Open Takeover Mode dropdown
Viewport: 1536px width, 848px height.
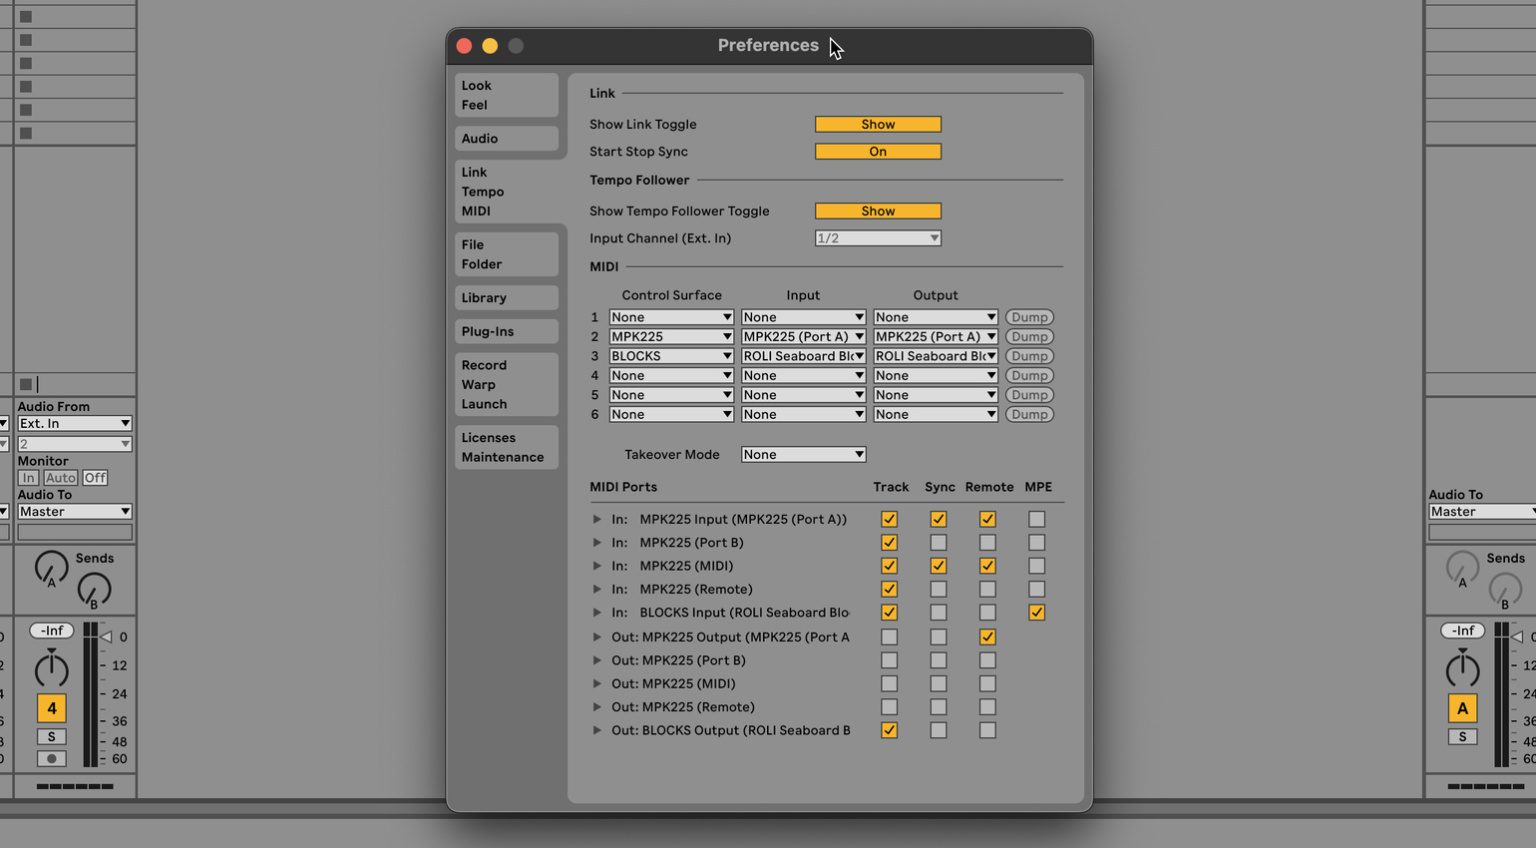[x=803, y=455]
